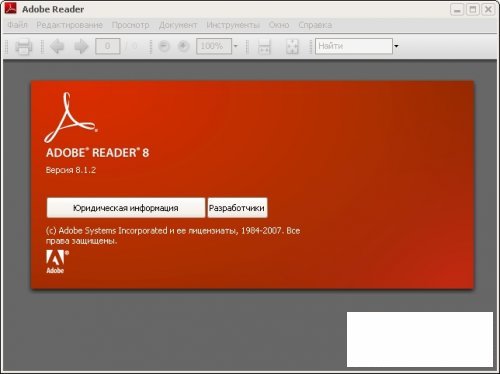The height and width of the screenshot is (374, 500).
Task: Click the zoom out minus icon
Action: [164, 46]
